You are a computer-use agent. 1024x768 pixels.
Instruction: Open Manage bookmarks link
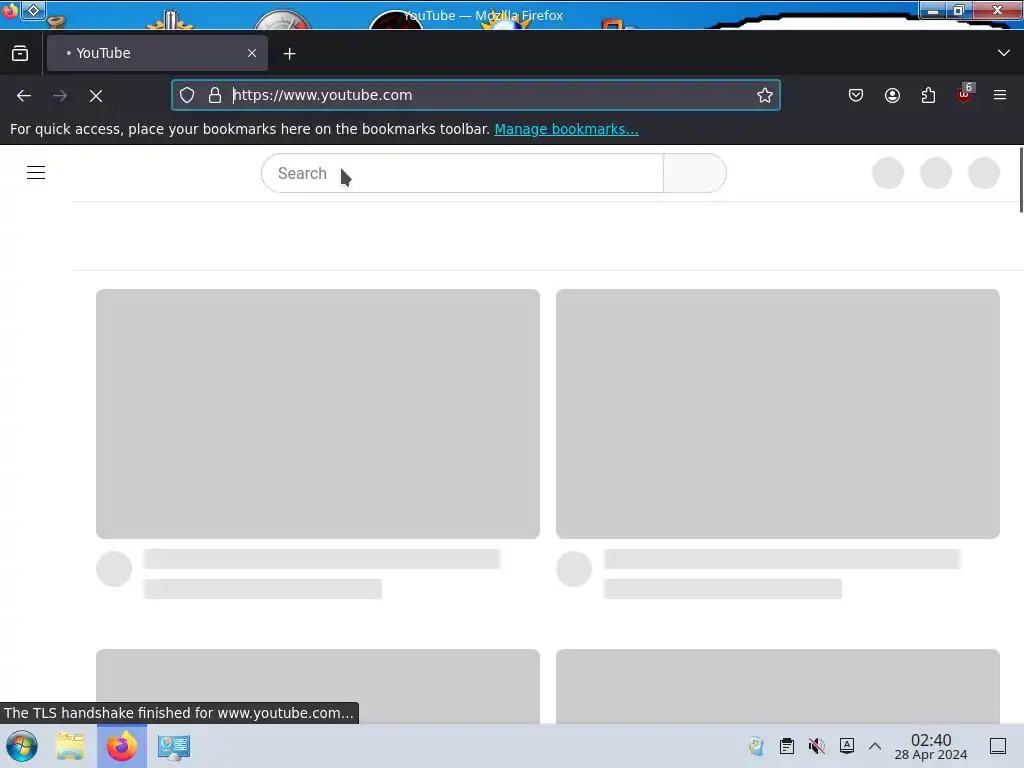pyautogui.click(x=566, y=129)
